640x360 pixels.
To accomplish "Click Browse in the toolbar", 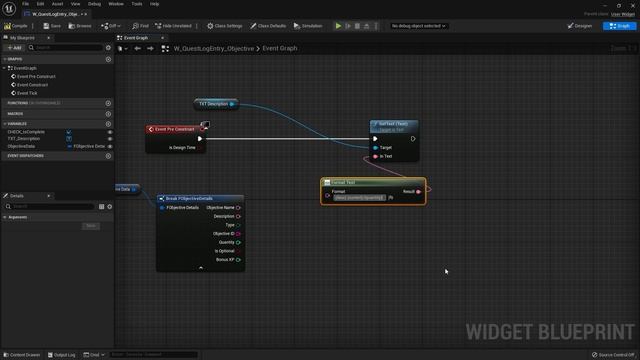I will tap(80, 26).
